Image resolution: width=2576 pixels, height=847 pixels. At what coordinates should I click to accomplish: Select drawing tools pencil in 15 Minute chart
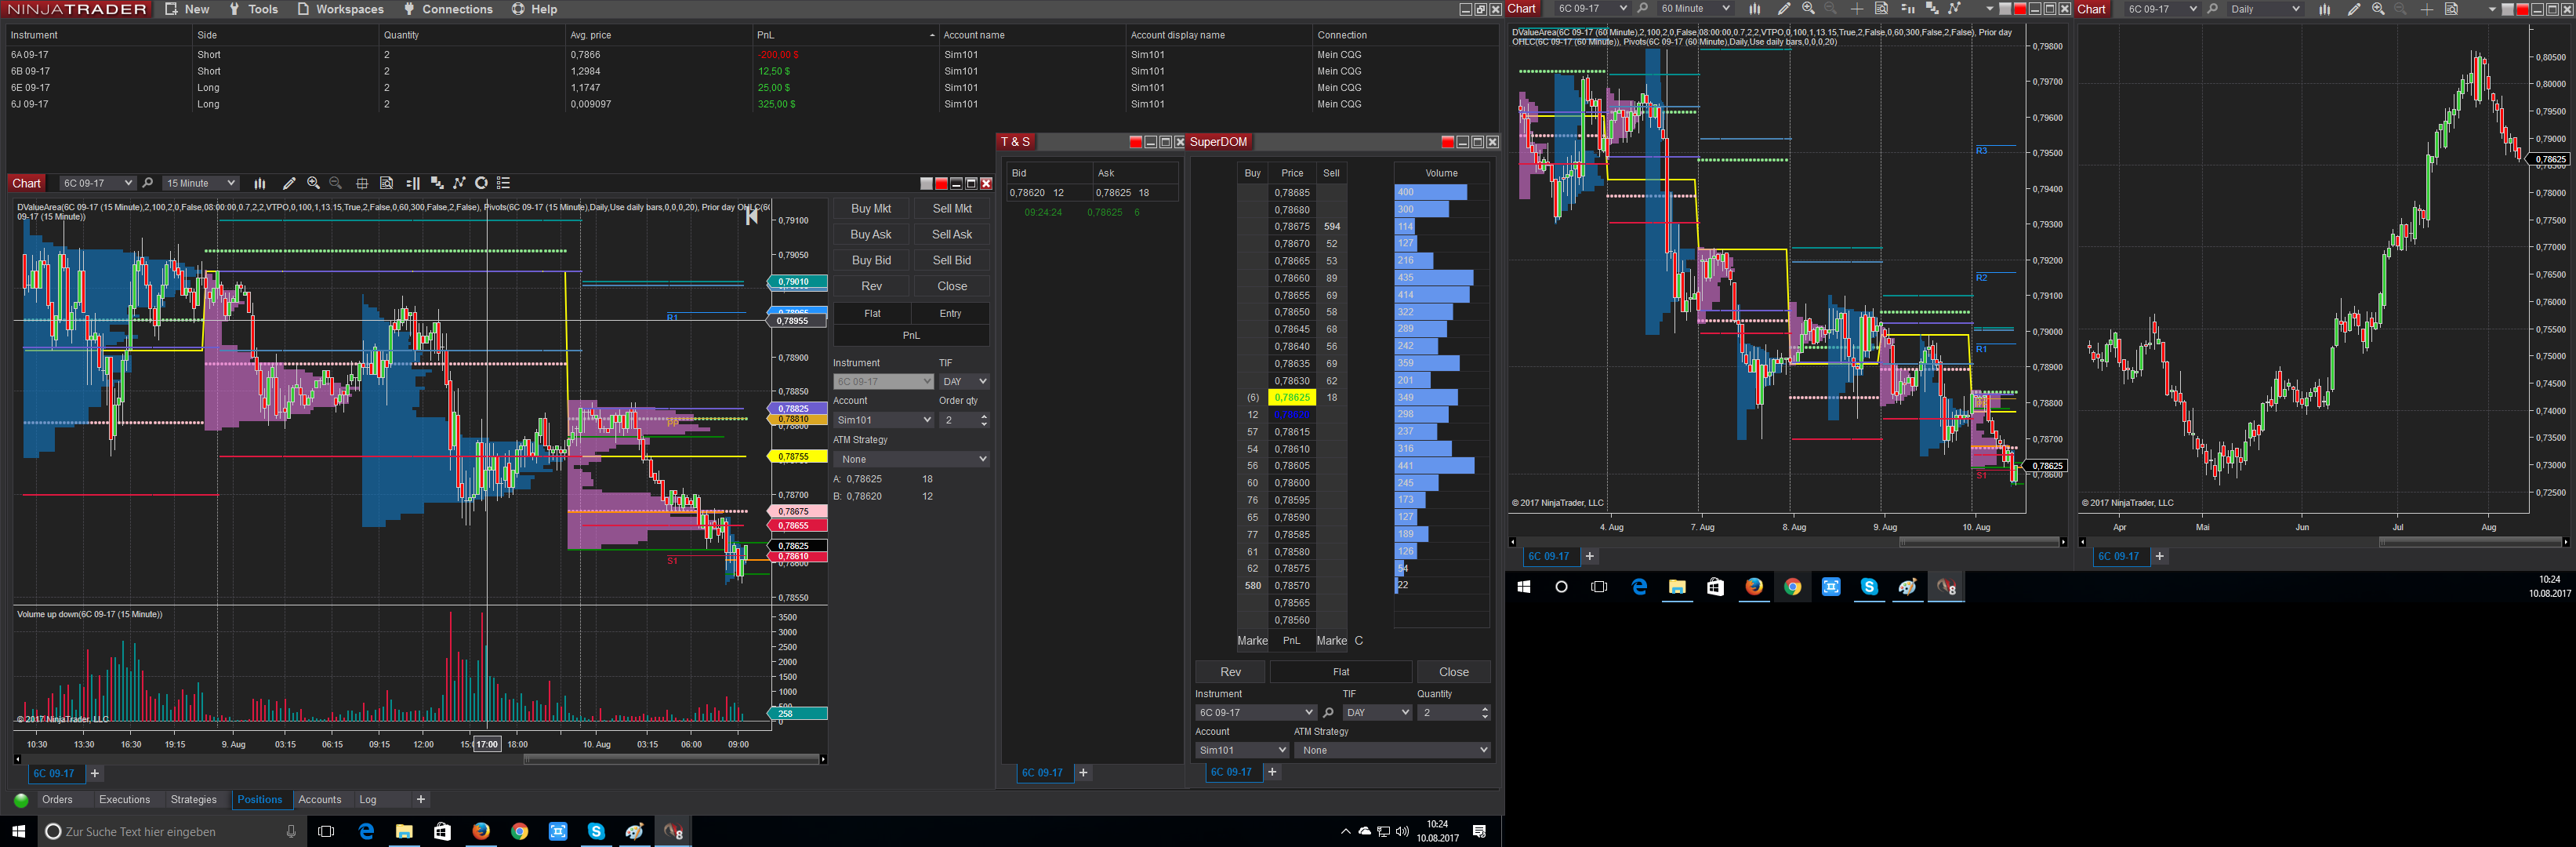[289, 183]
